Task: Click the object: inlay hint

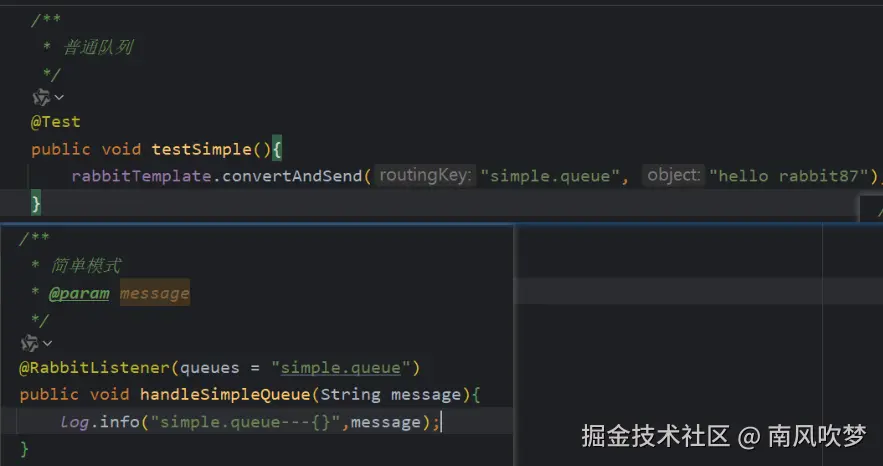Action: 674,176
